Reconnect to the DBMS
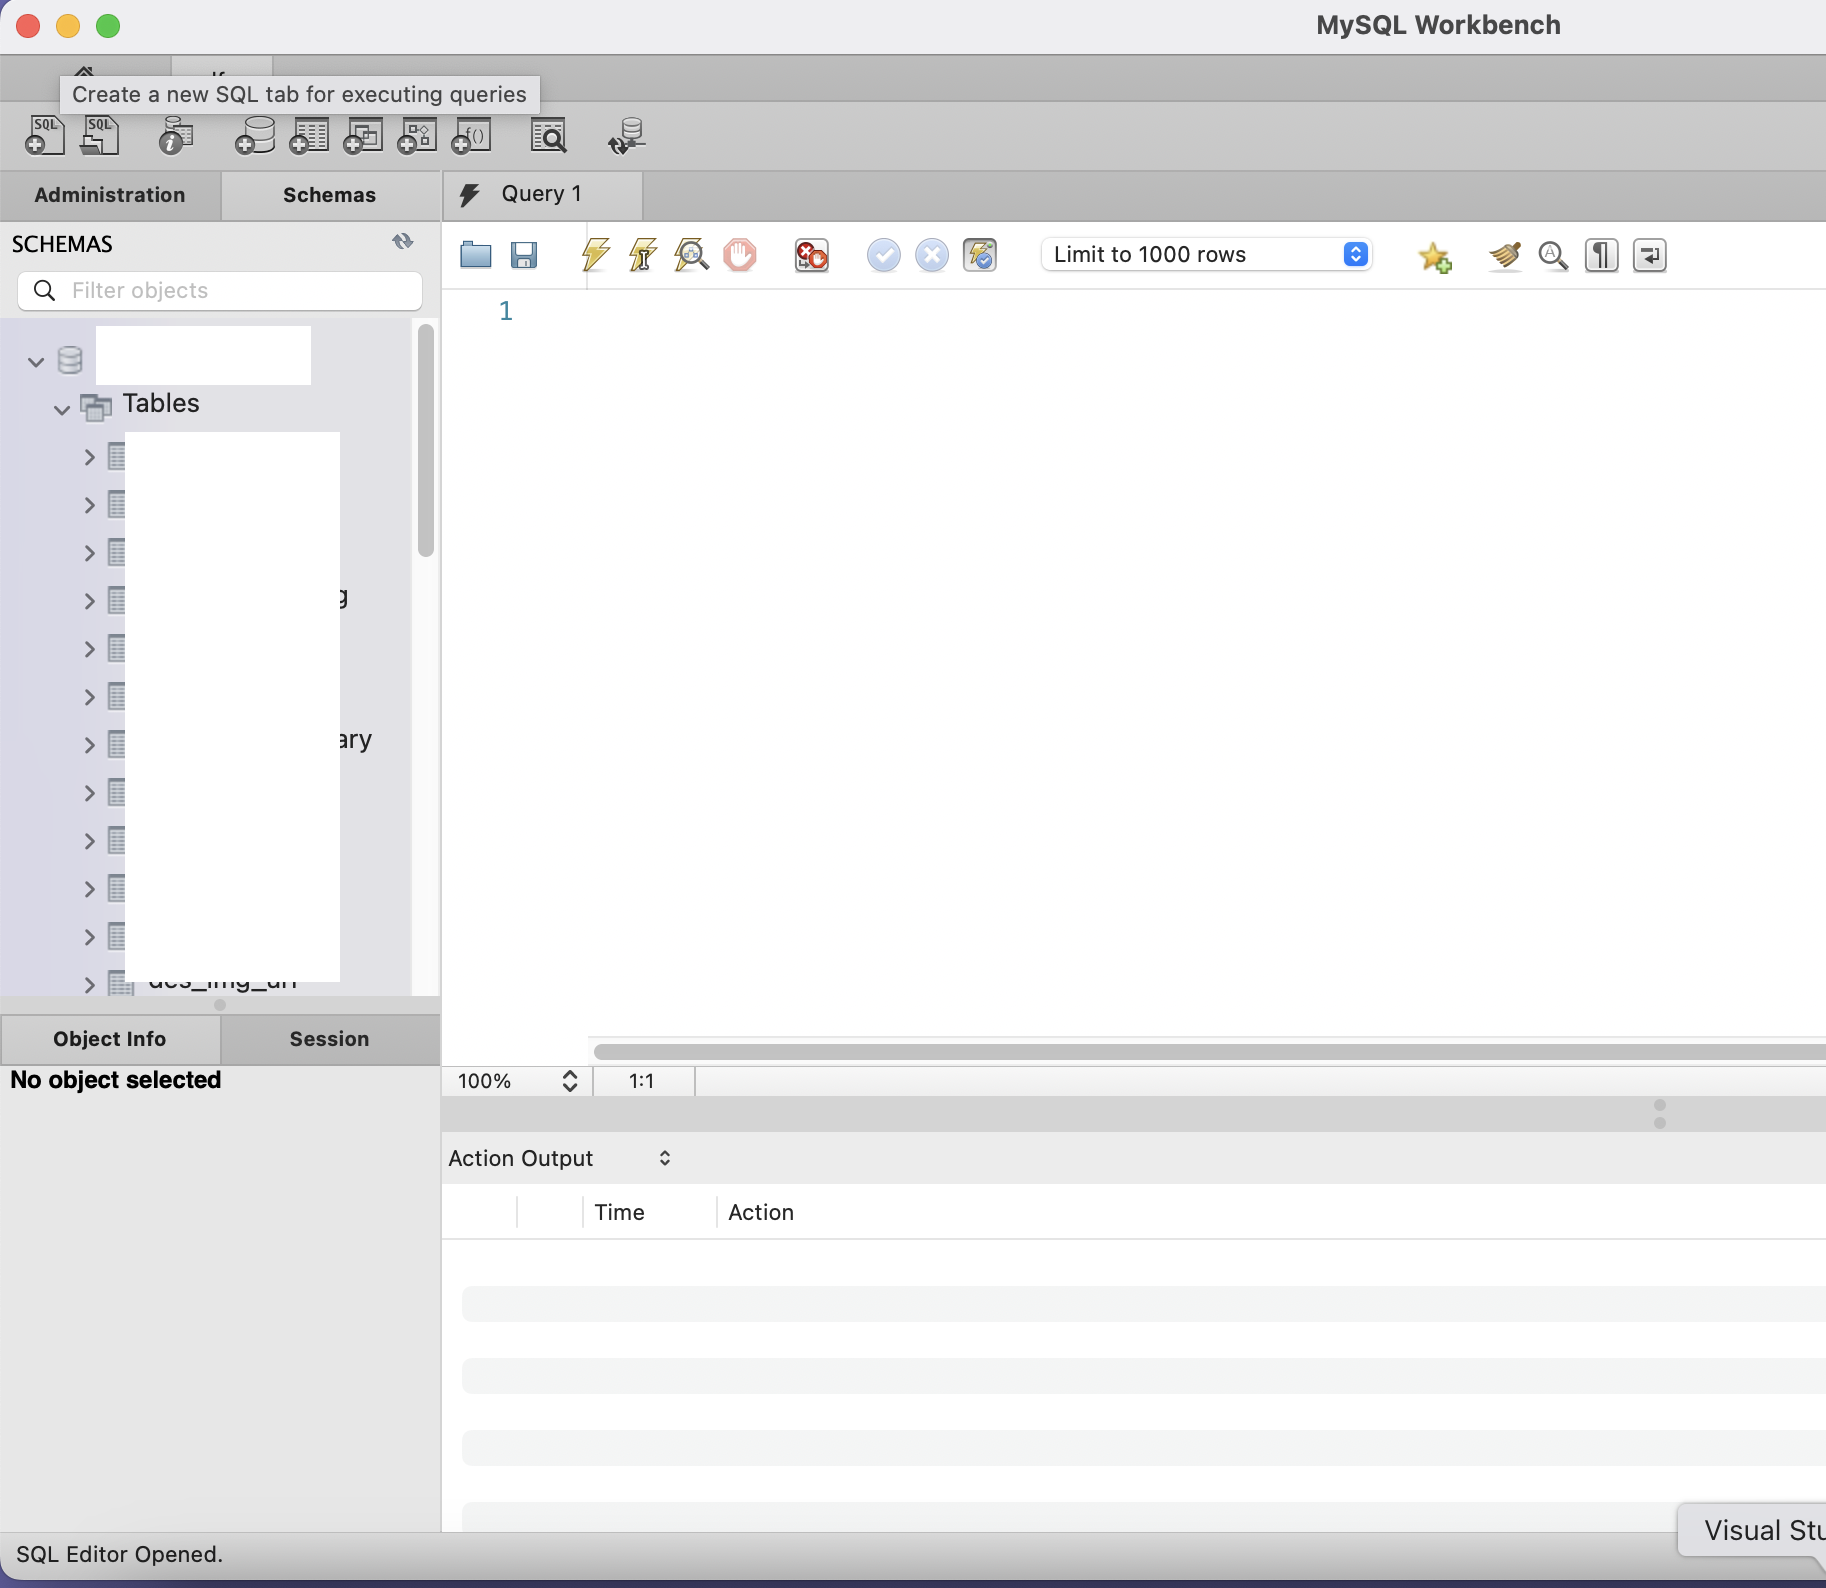The height and width of the screenshot is (1588, 1826). [624, 135]
